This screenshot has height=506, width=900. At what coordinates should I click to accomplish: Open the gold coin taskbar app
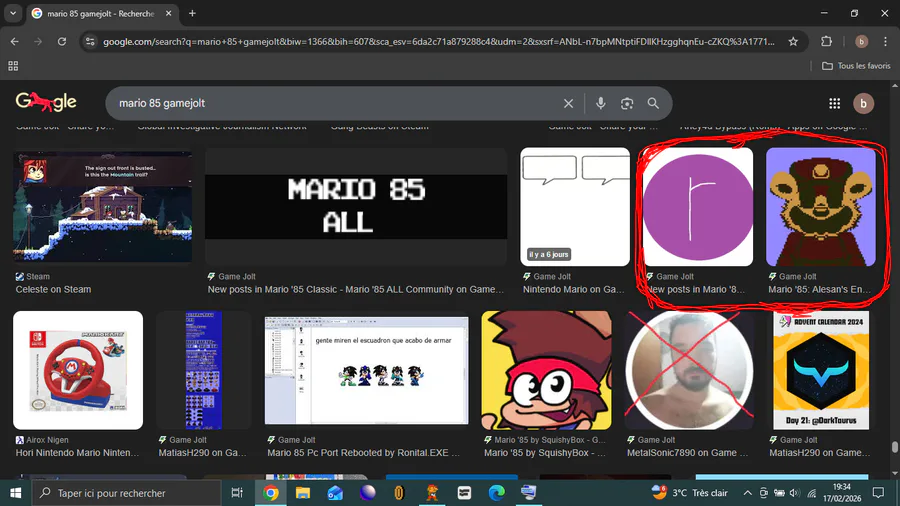click(x=399, y=493)
